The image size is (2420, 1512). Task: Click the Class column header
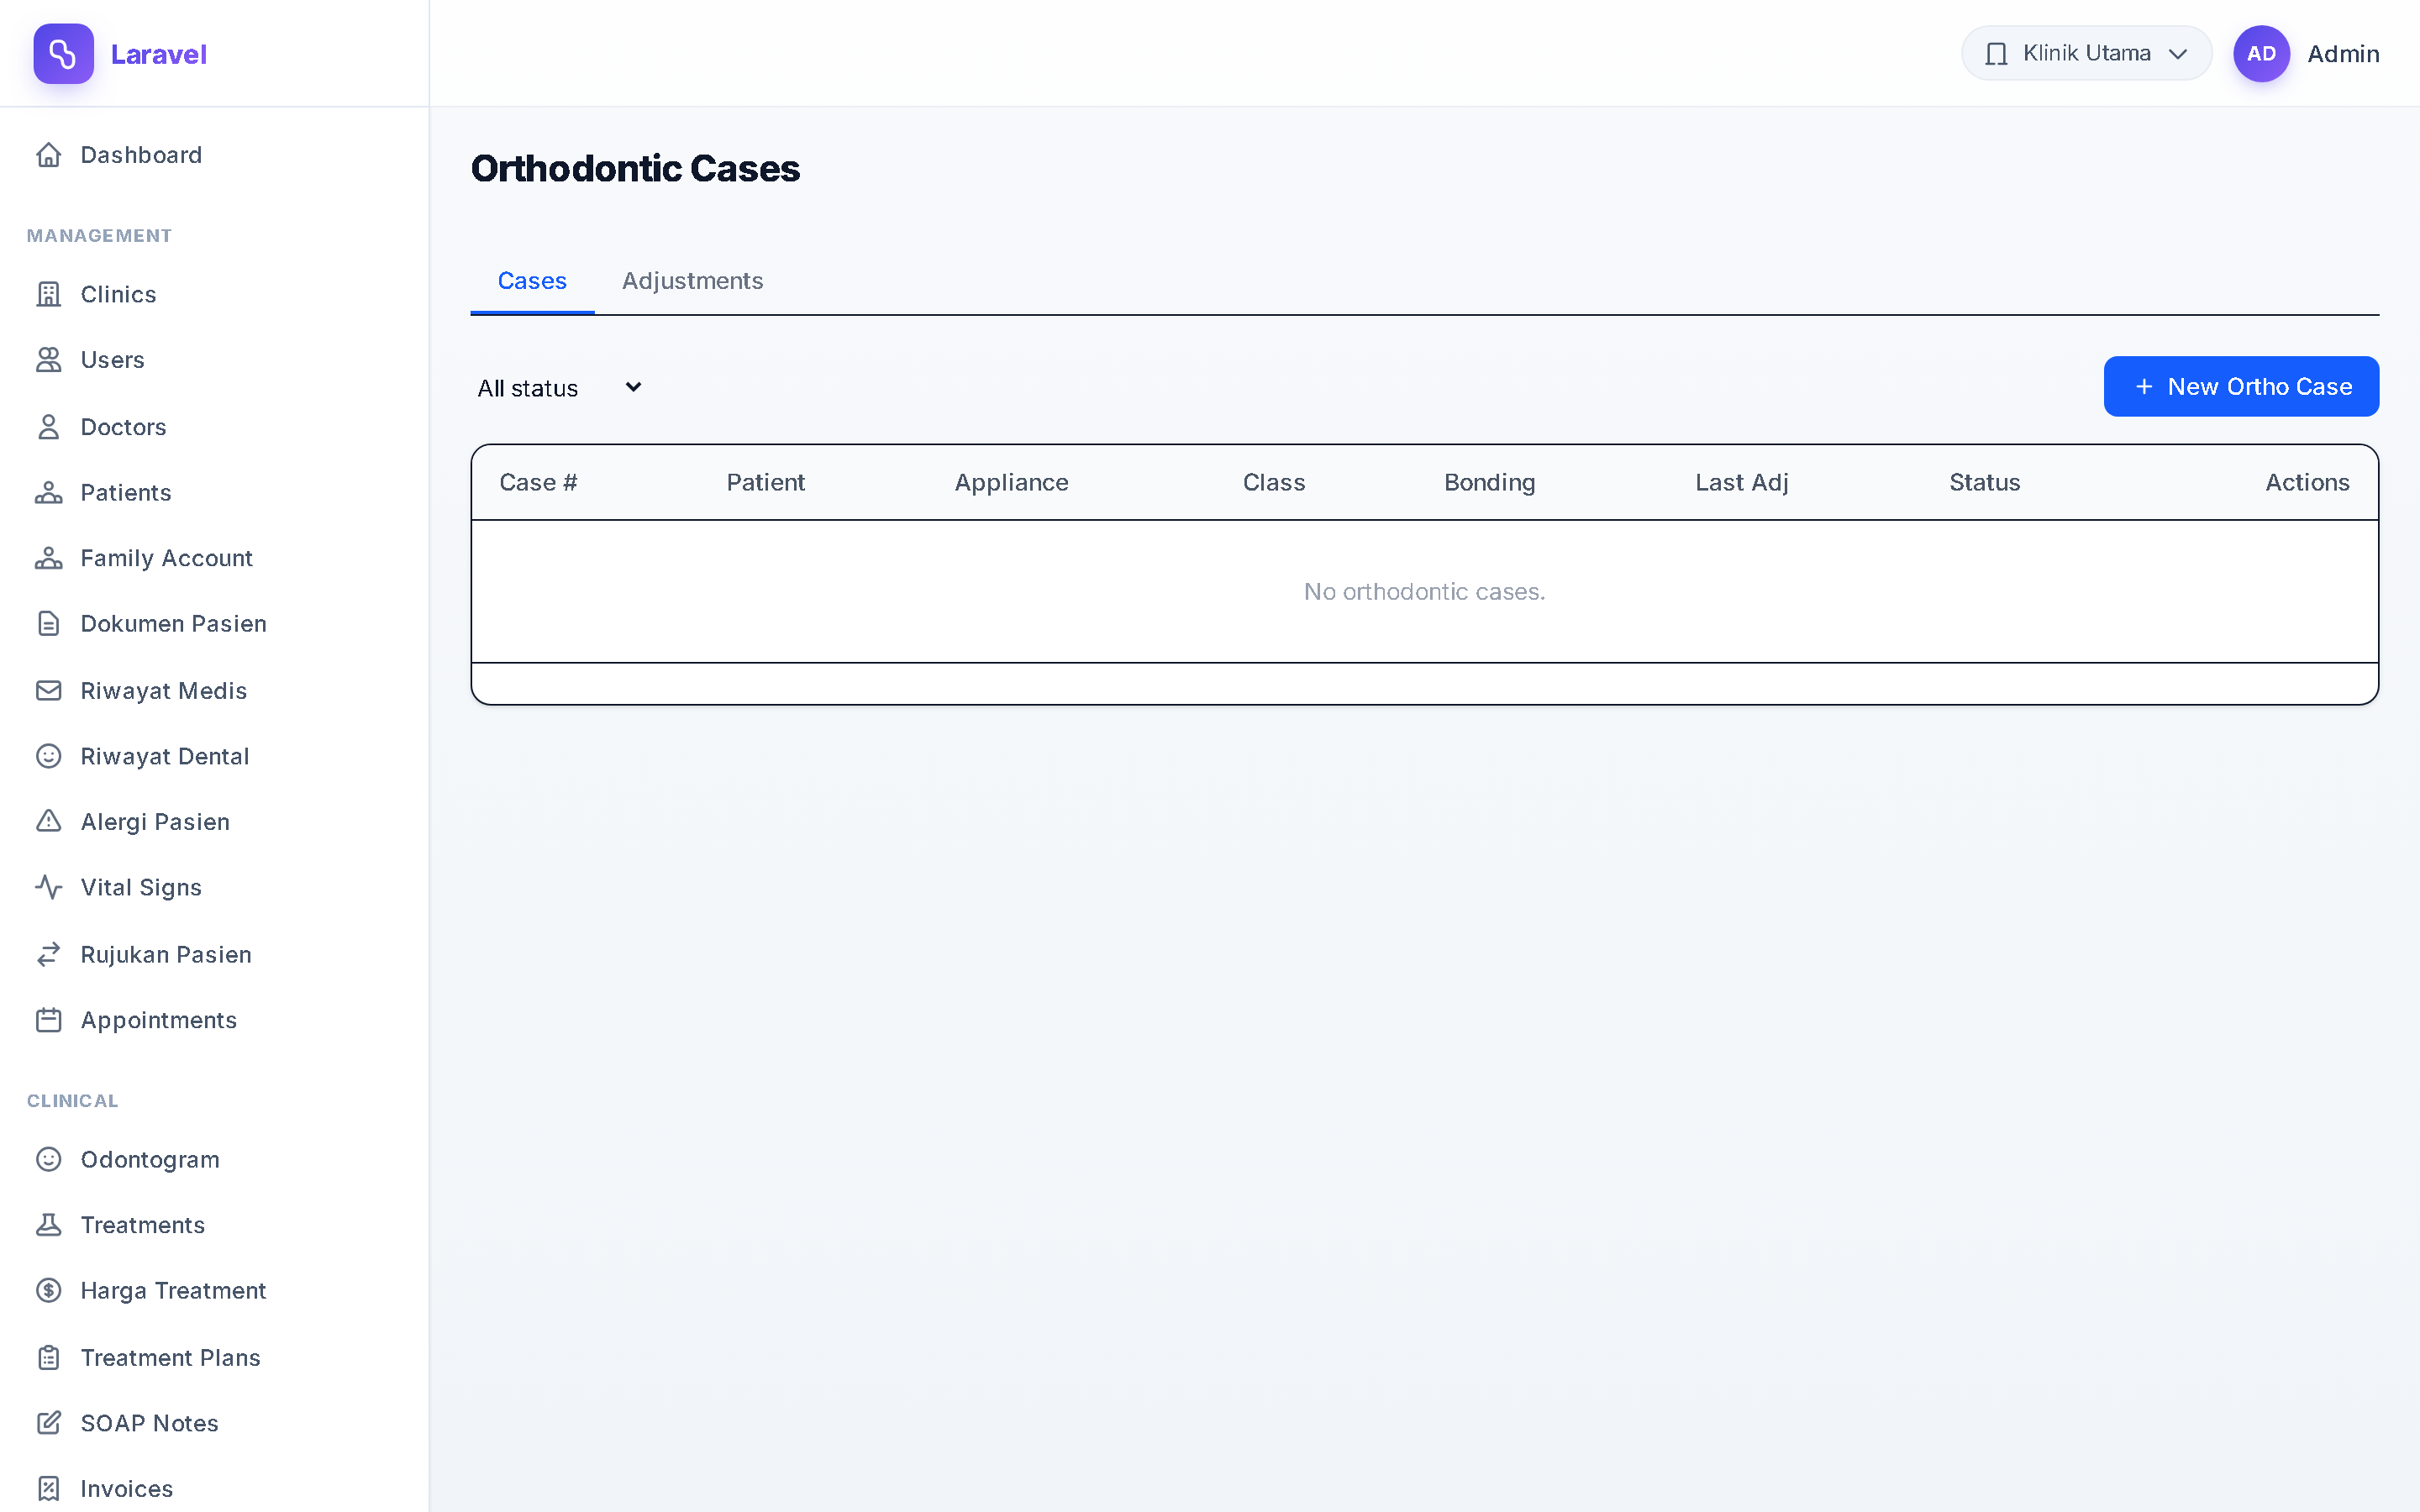(1273, 483)
